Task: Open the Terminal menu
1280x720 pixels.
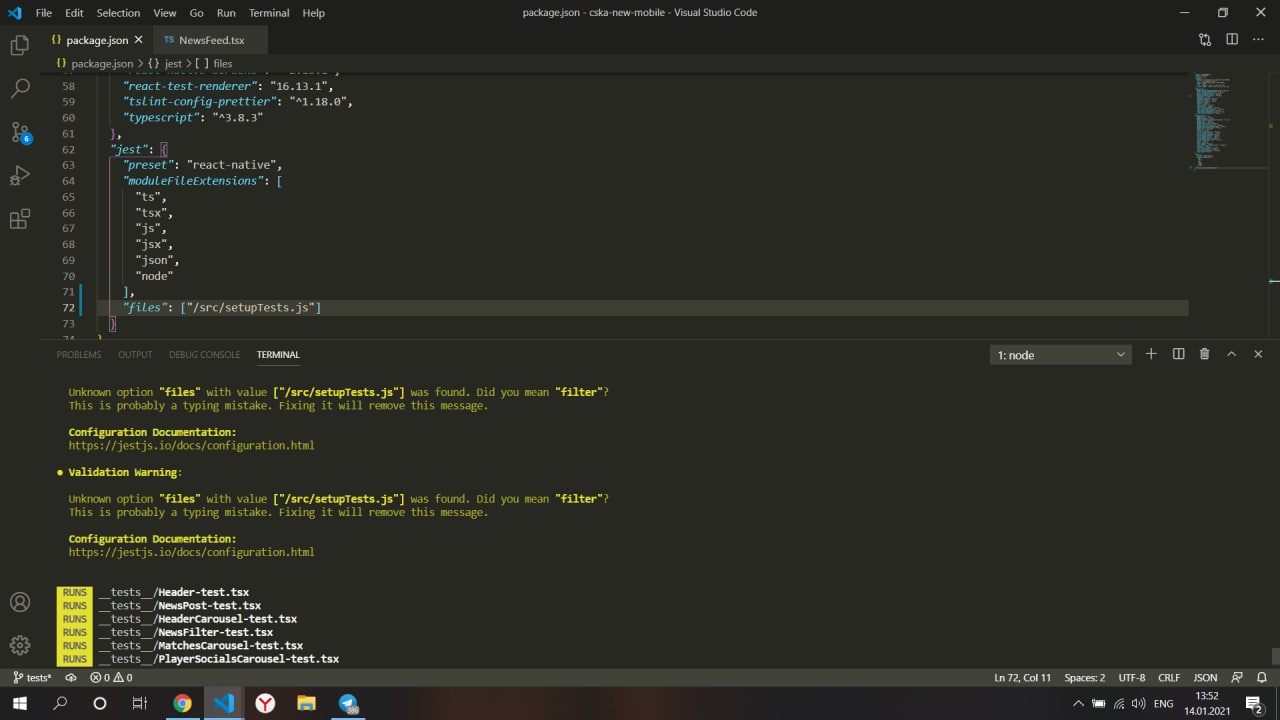Action: [269, 13]
